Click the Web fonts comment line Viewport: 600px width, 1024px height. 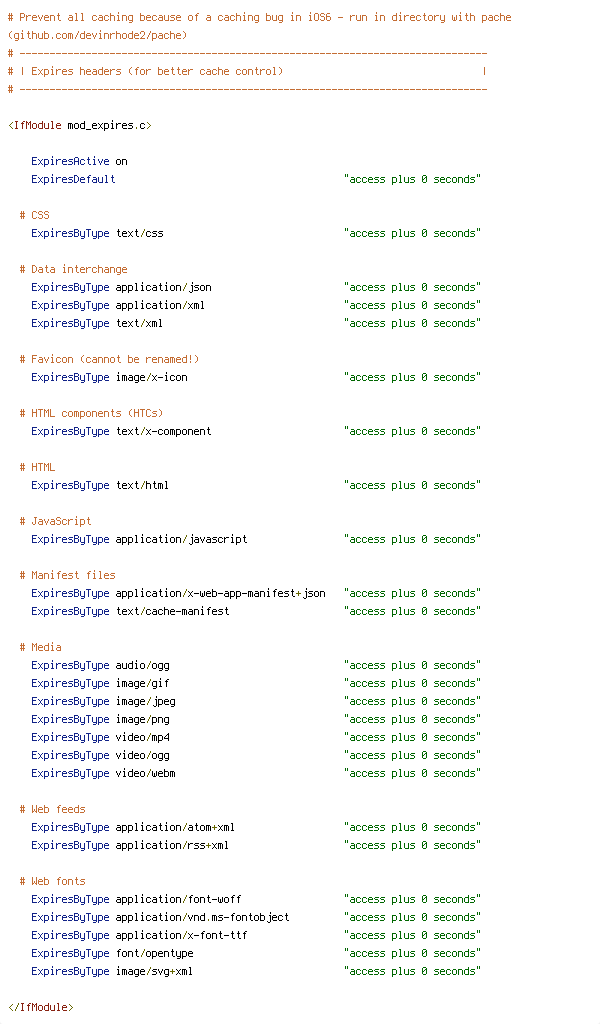click(x=53, y=882)
